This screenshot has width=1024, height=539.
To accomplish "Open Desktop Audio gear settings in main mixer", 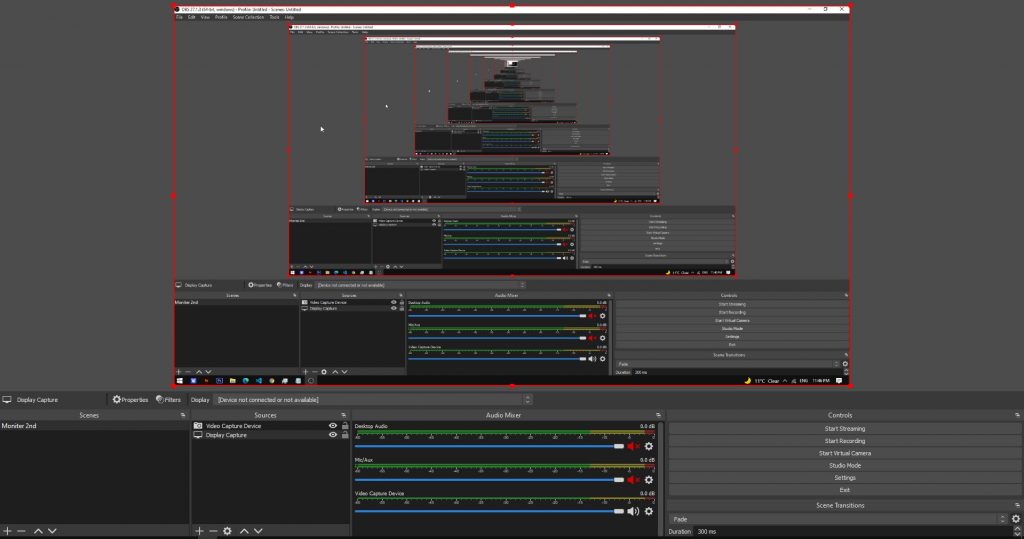I will click(648, 446).
